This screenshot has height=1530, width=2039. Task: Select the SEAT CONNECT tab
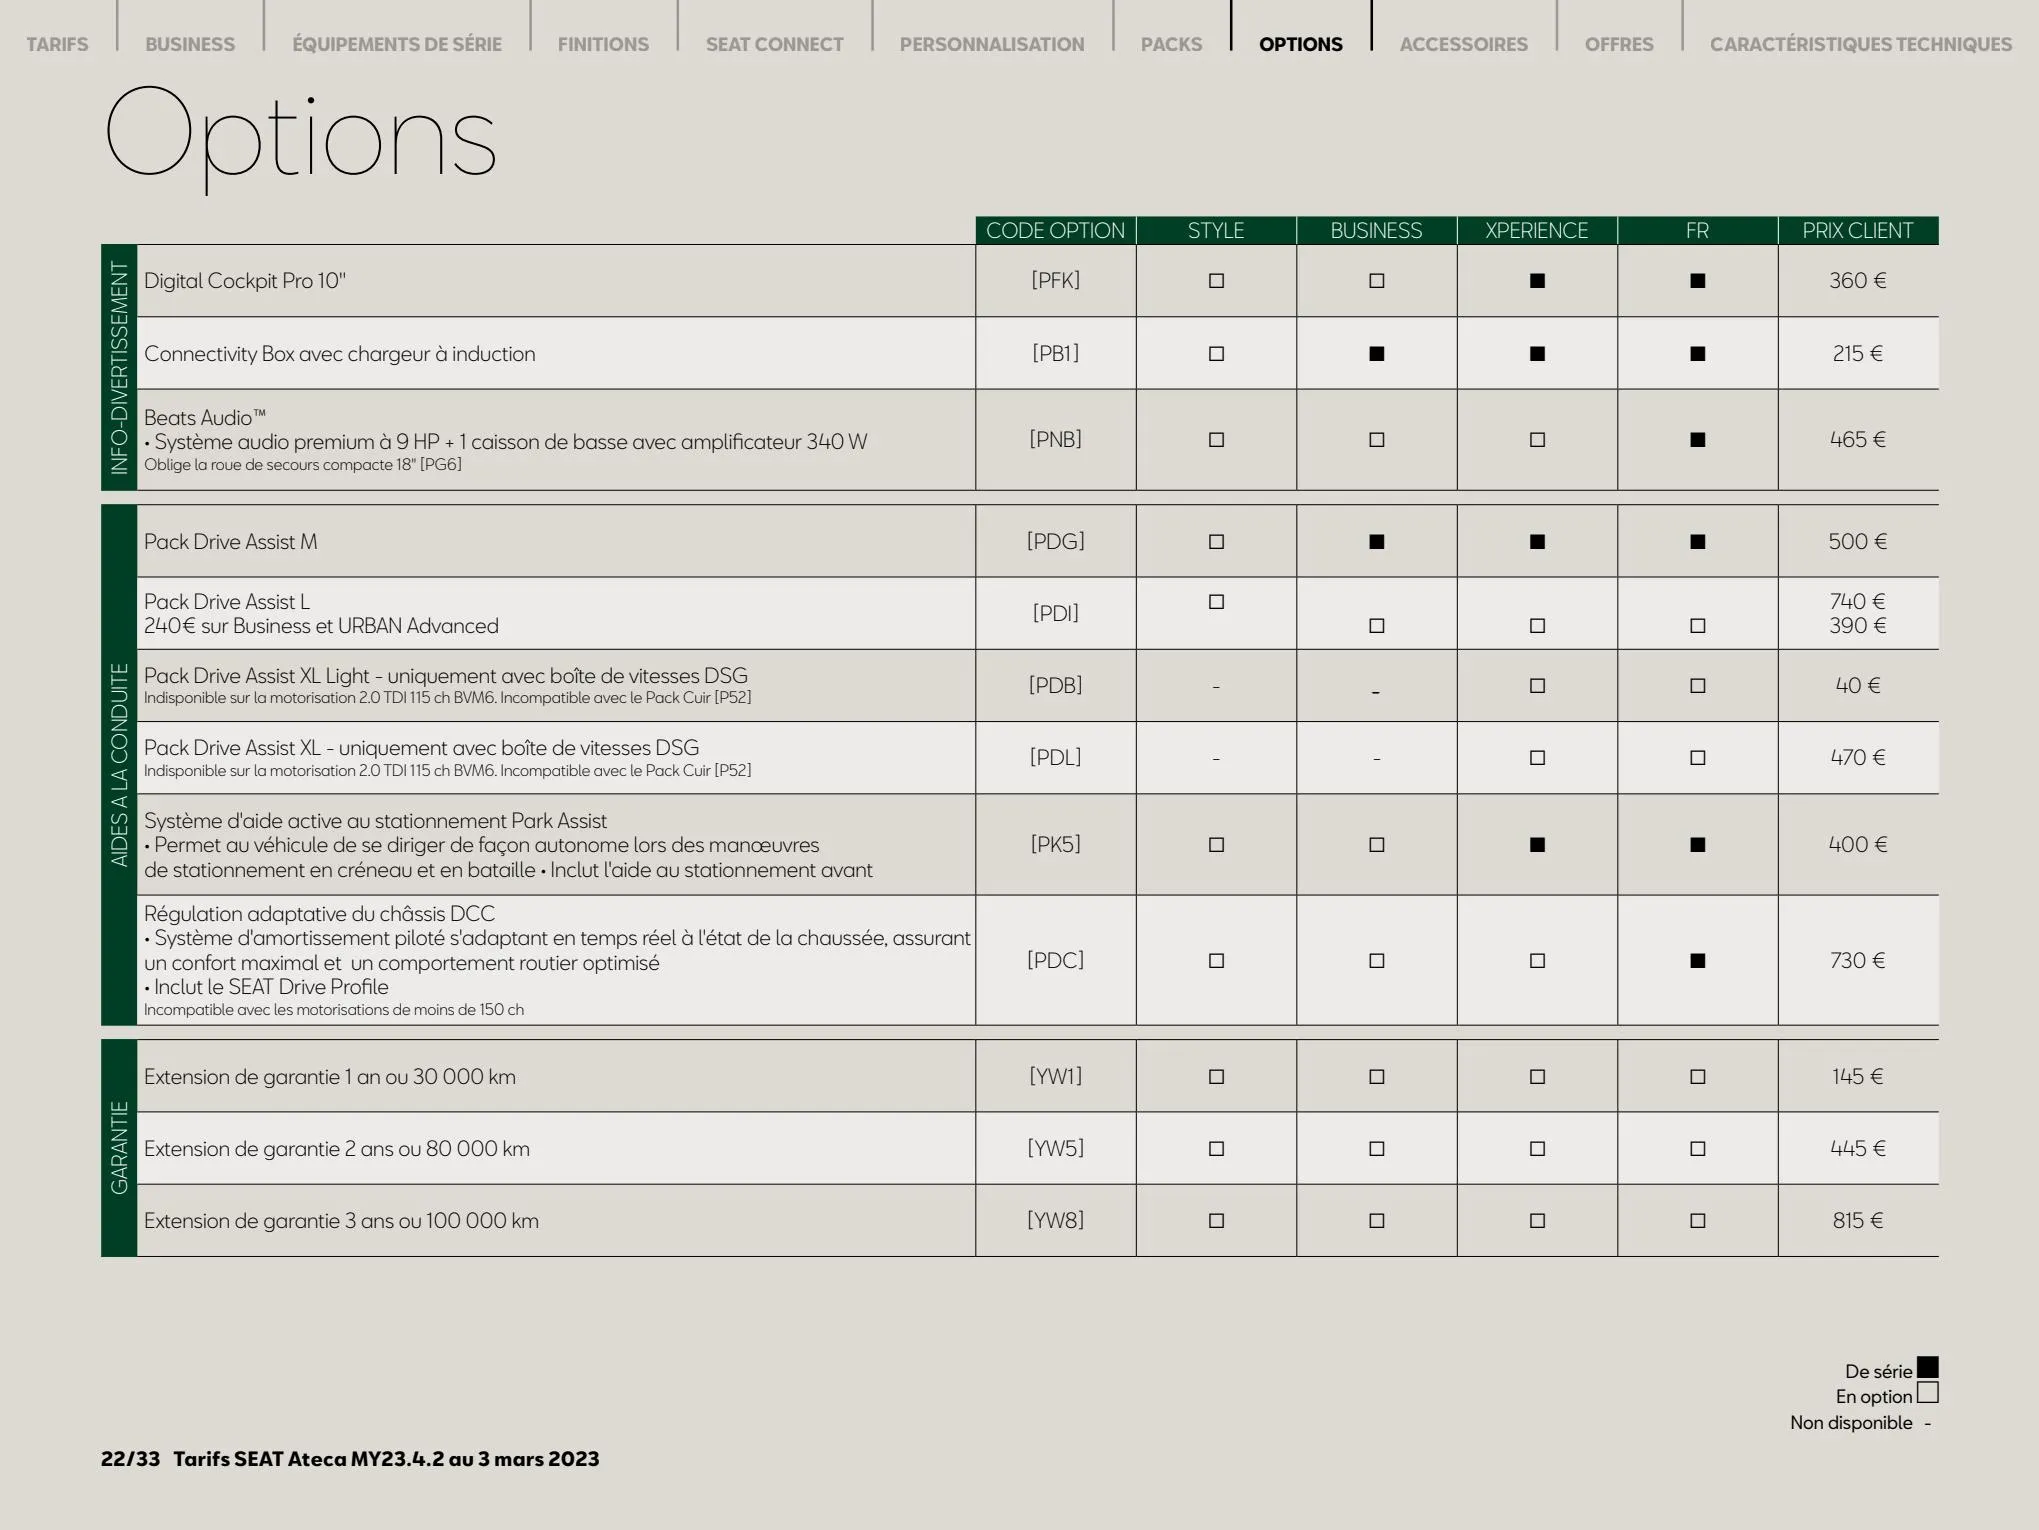(775, 44)
